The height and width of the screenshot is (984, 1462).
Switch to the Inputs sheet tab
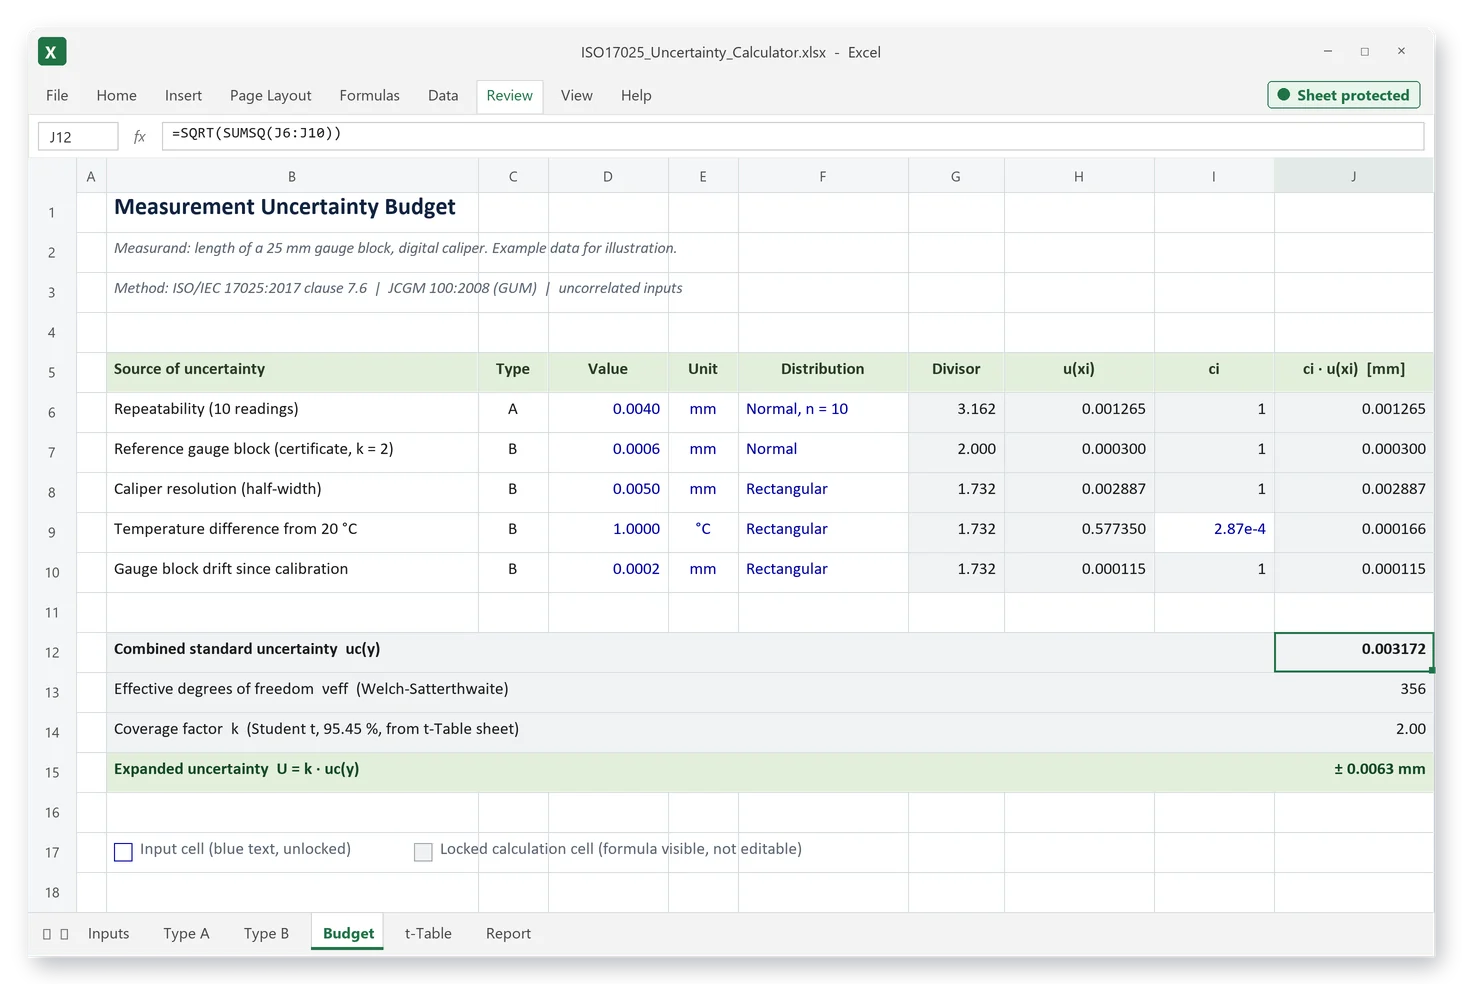click(x=109, y=934)
